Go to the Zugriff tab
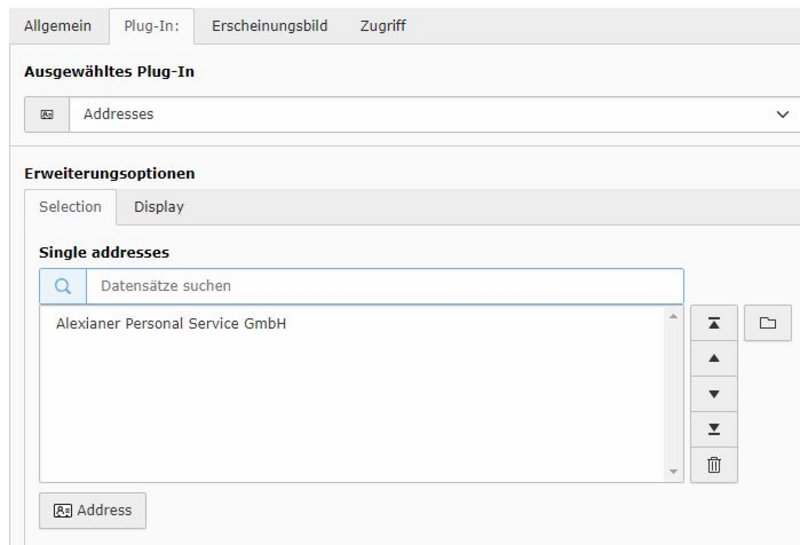Image resolution: width=800 pixels, height=545 pixels. 383,26
